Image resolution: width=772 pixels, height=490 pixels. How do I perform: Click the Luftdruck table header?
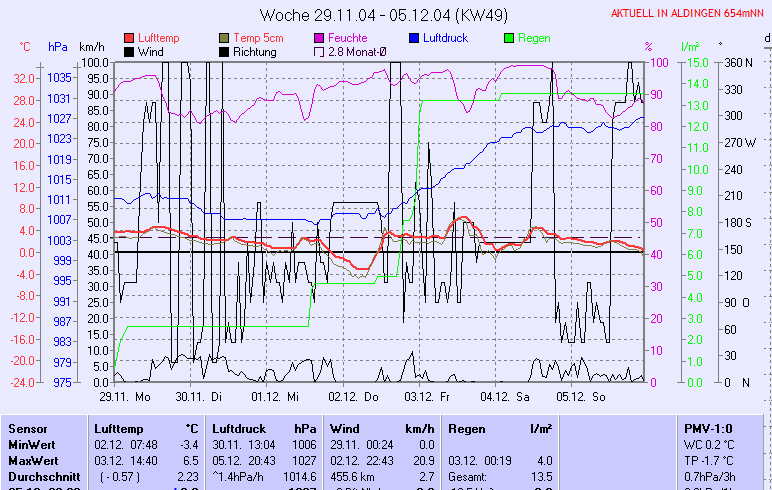coord(240,428)
